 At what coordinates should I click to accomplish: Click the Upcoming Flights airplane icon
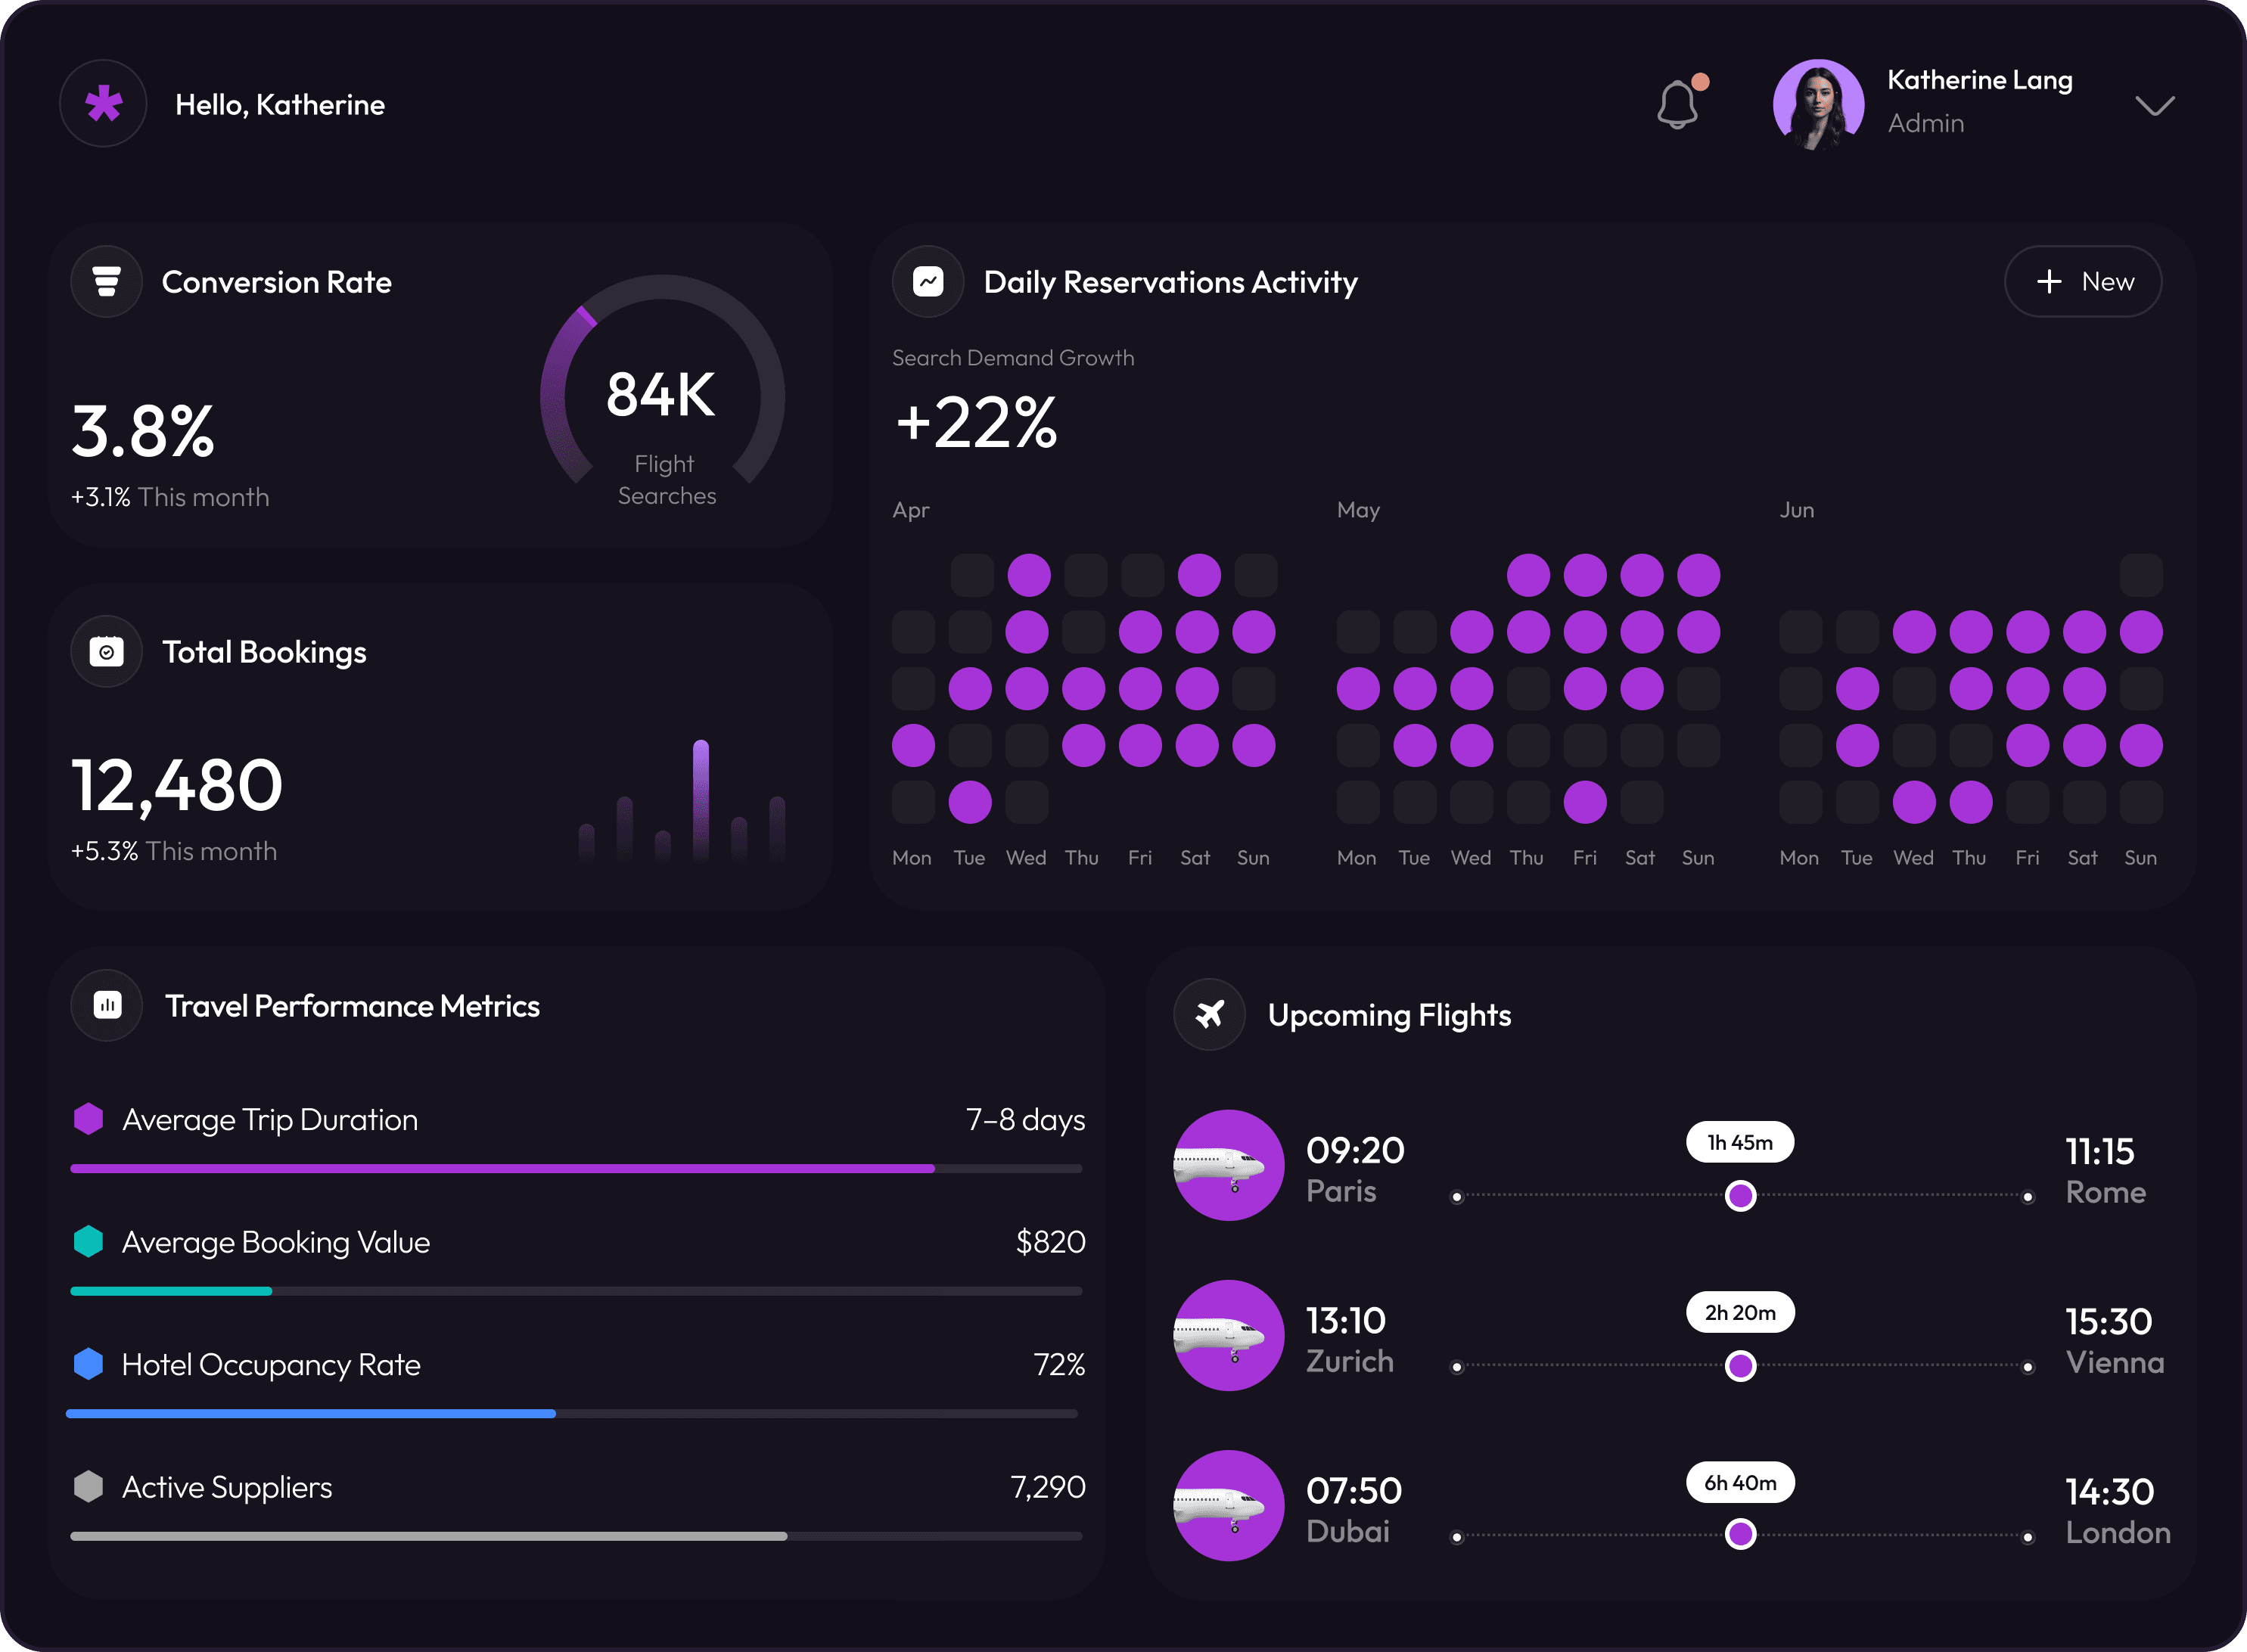coord(1209,1014)
